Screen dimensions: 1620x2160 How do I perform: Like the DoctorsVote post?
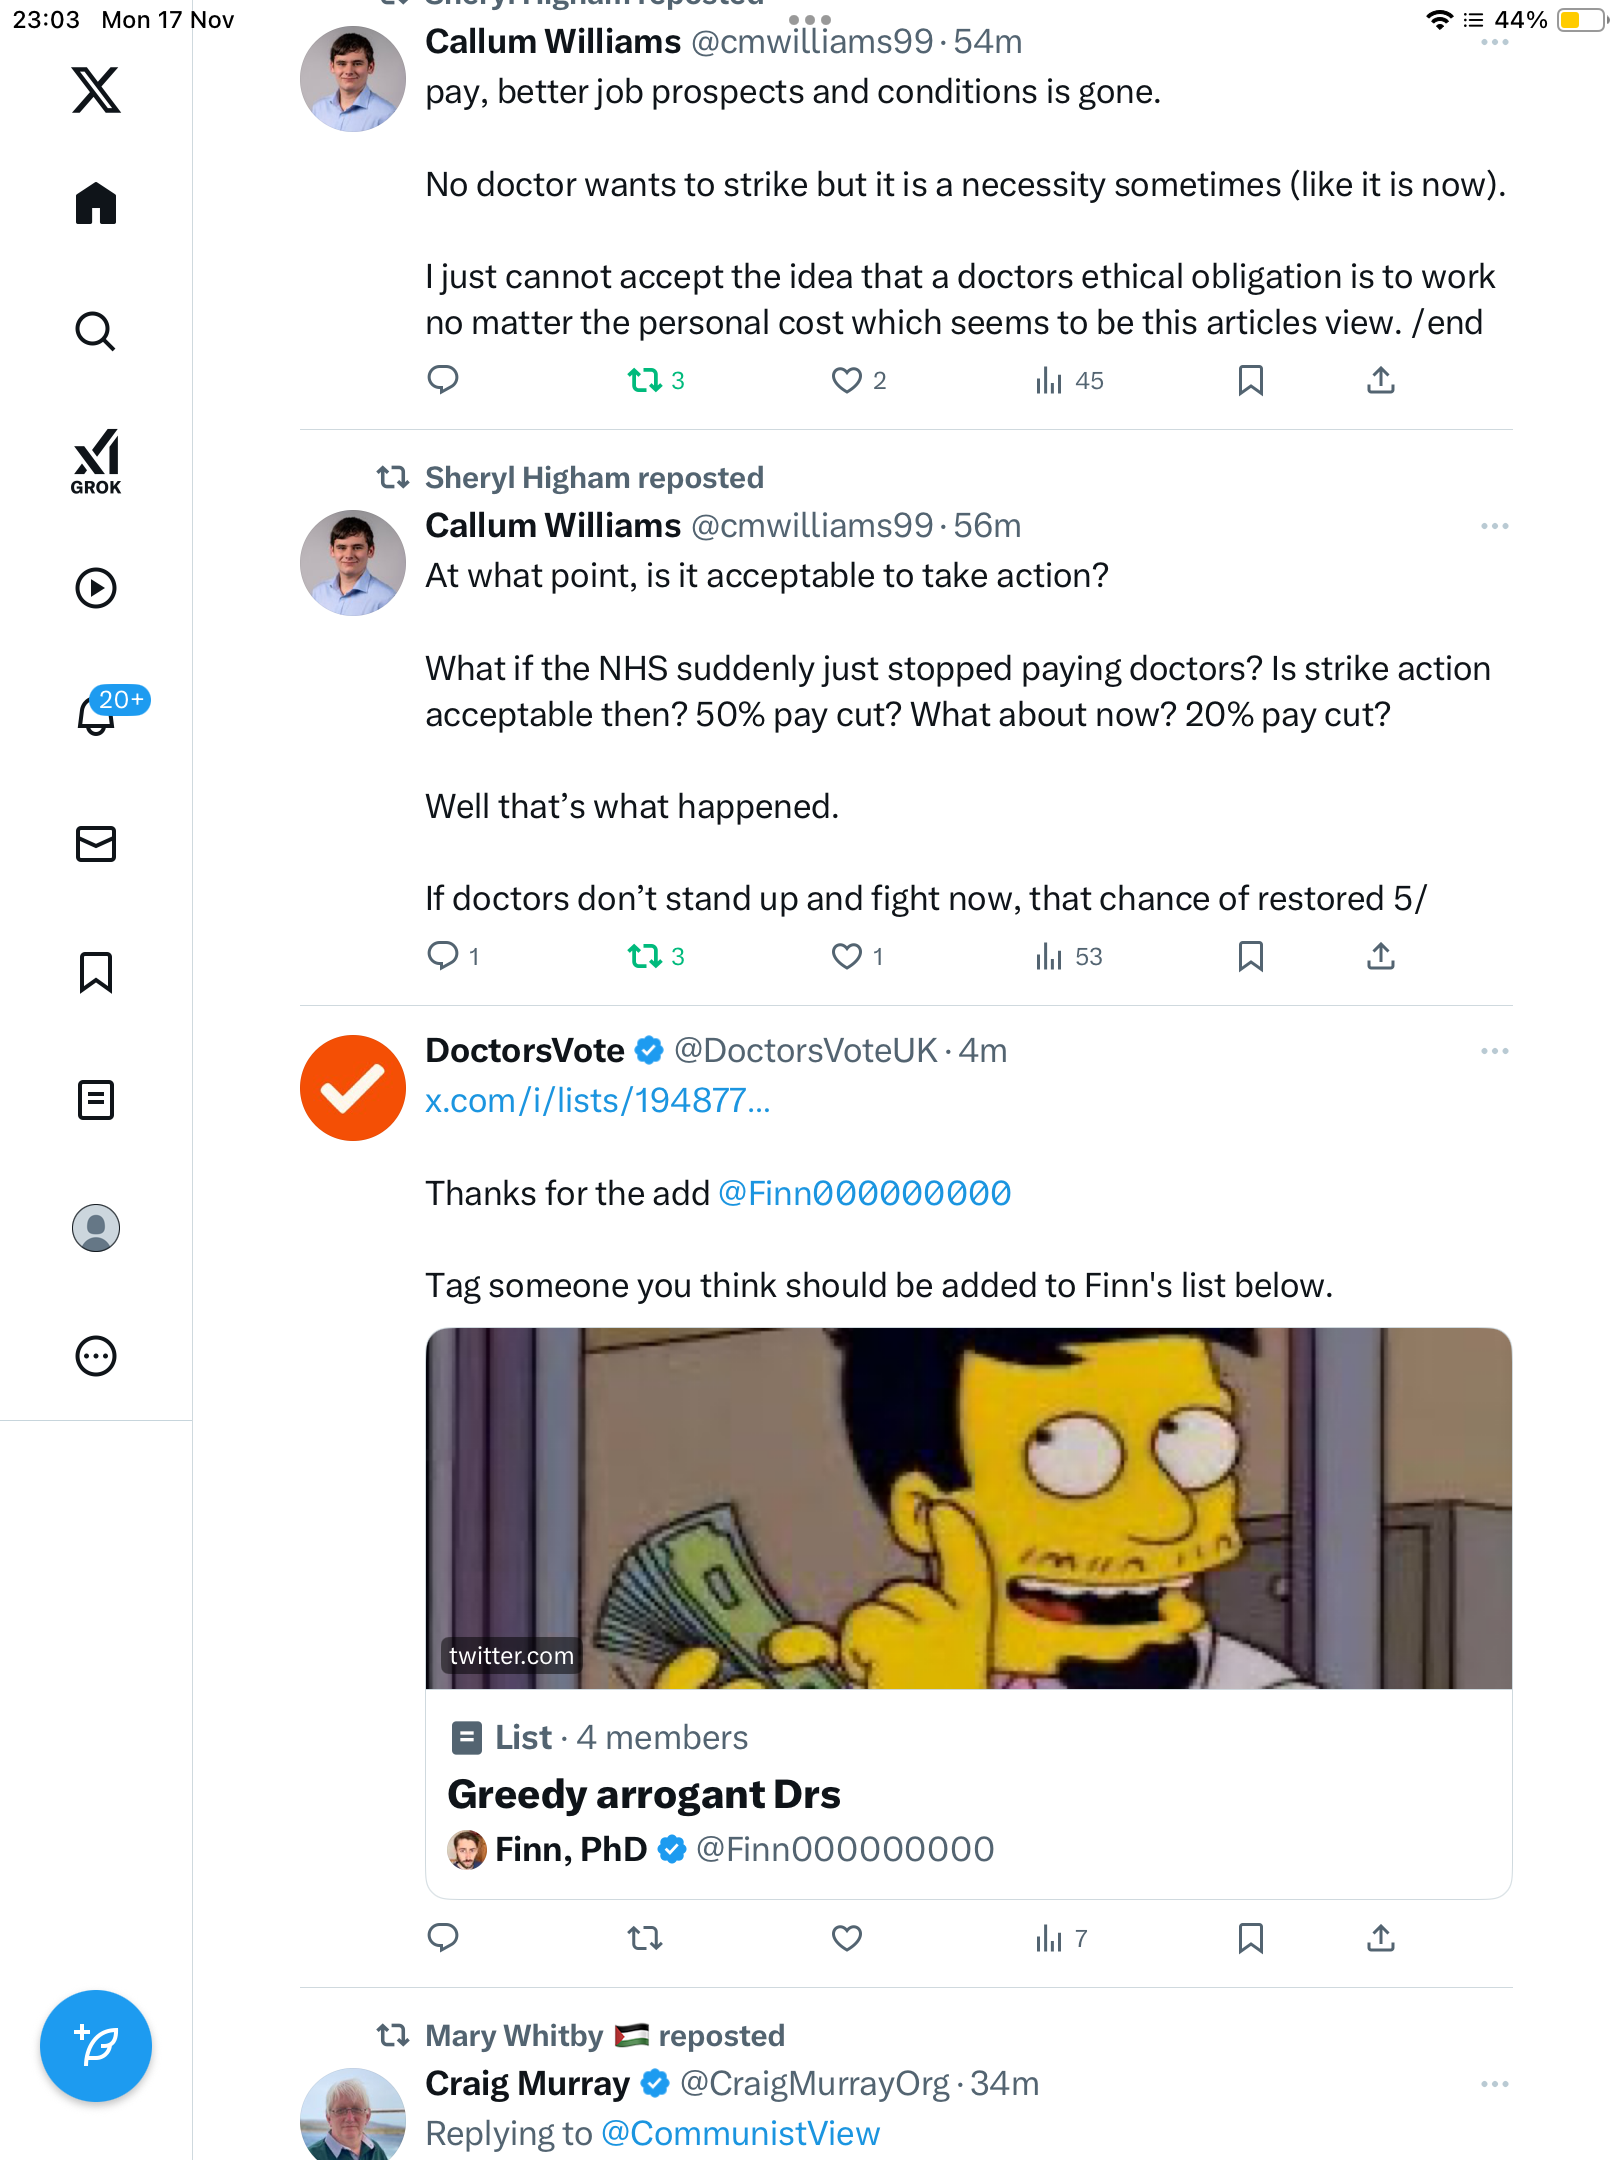pos(846,1938)
